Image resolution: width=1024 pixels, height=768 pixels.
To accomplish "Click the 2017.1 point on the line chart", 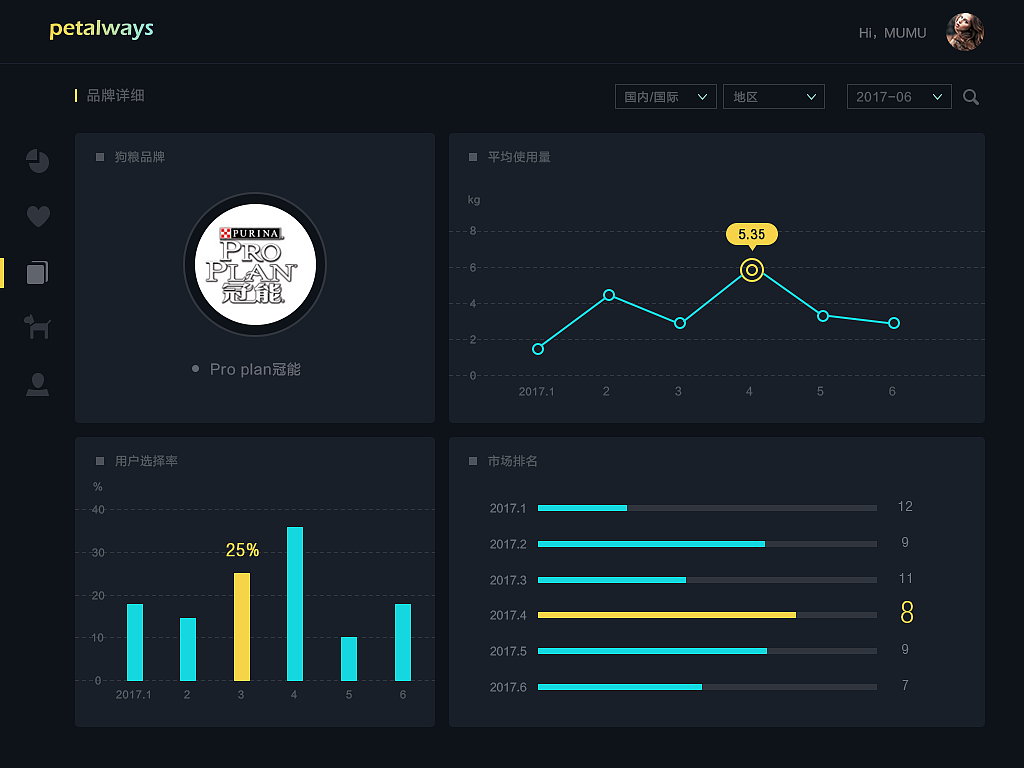I will tap(537, 349).
